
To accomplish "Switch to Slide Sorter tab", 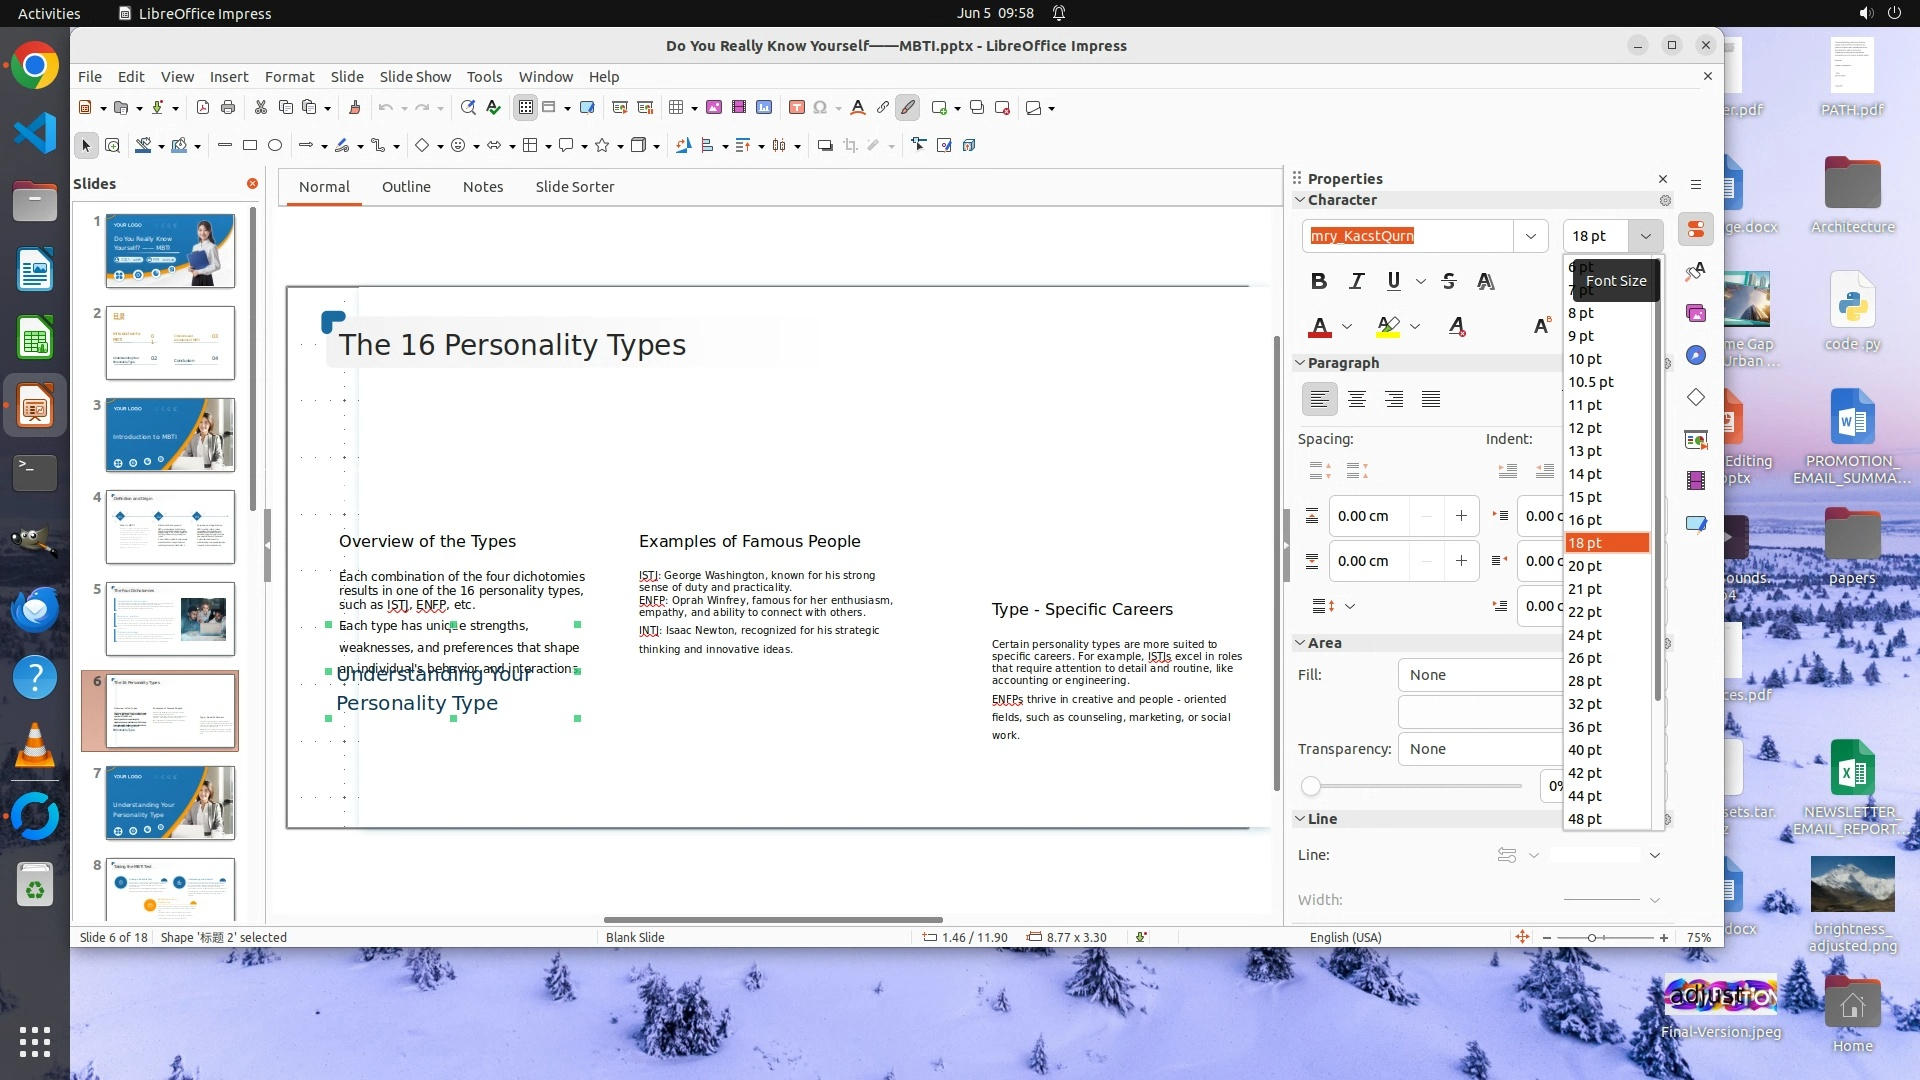I will coord(574,187).
